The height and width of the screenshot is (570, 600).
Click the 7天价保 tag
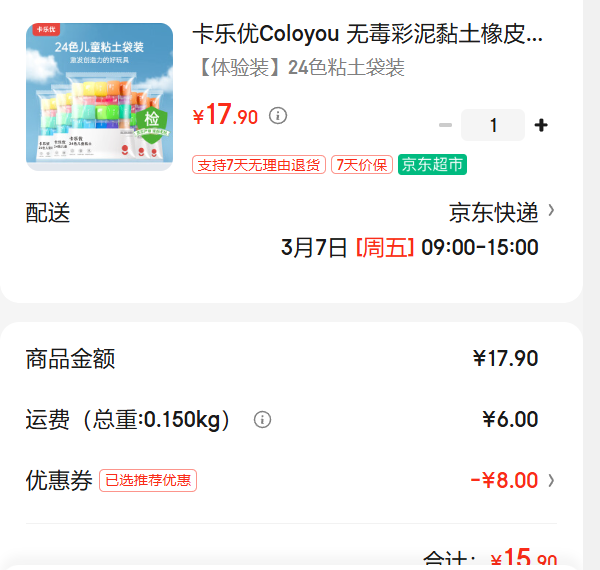pyautogui.click(x=362, y=165)
